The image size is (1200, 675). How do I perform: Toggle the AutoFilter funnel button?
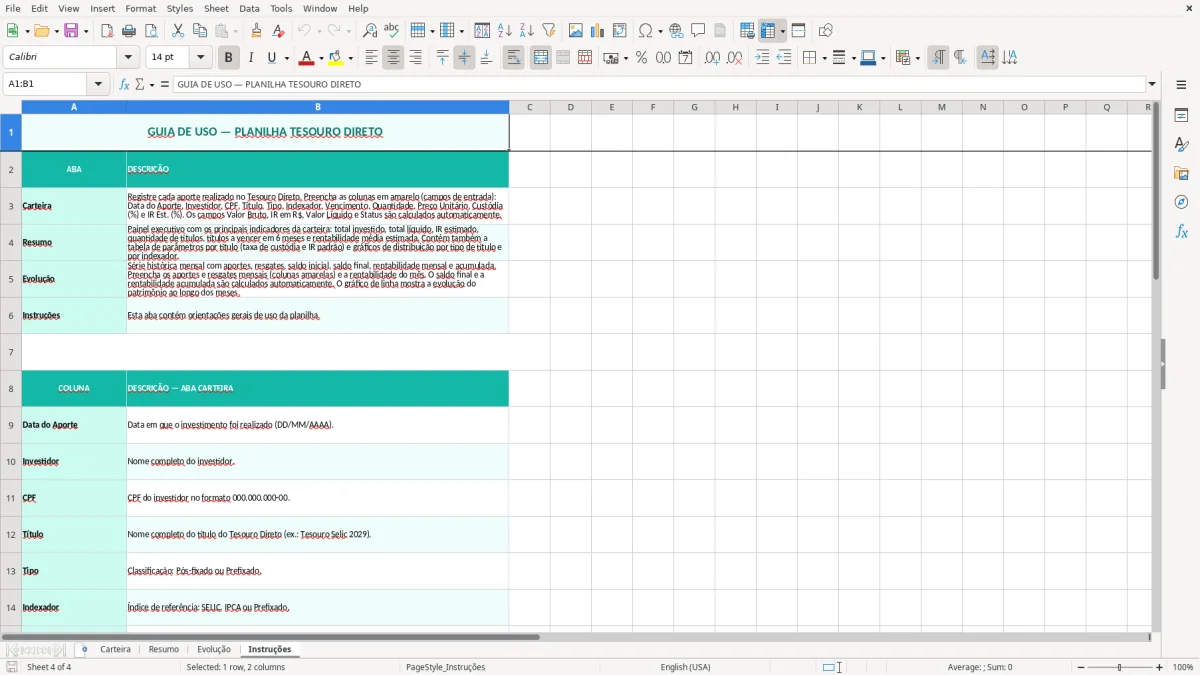549,31
